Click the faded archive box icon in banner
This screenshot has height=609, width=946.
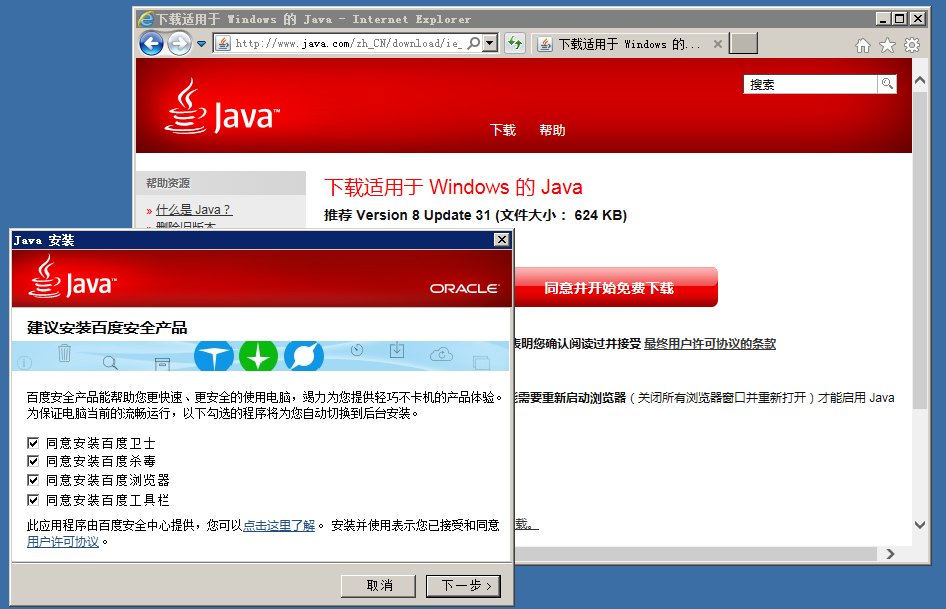click(x=162, y=363)
